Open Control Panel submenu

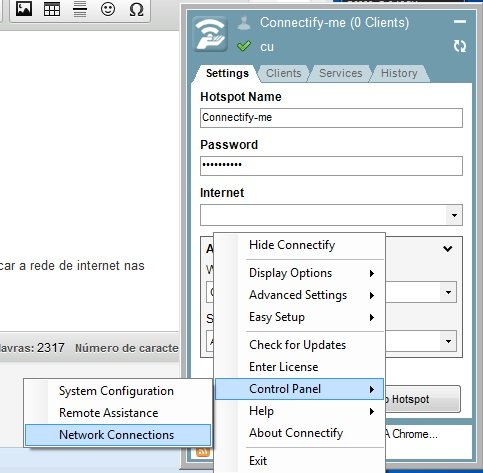(x=299, y=389)
